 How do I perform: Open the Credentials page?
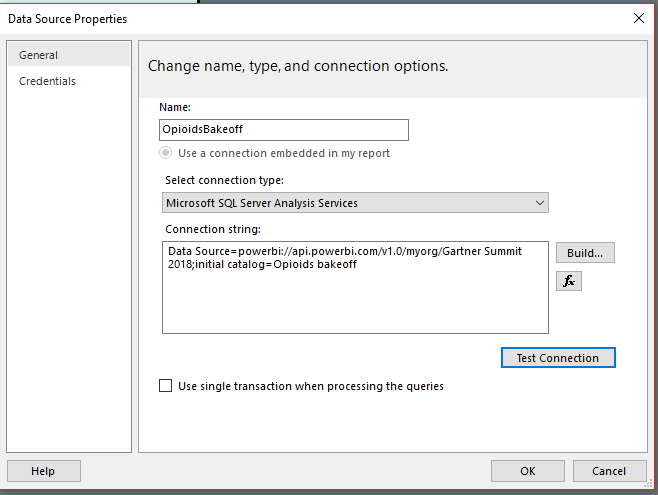click(47, 81)
